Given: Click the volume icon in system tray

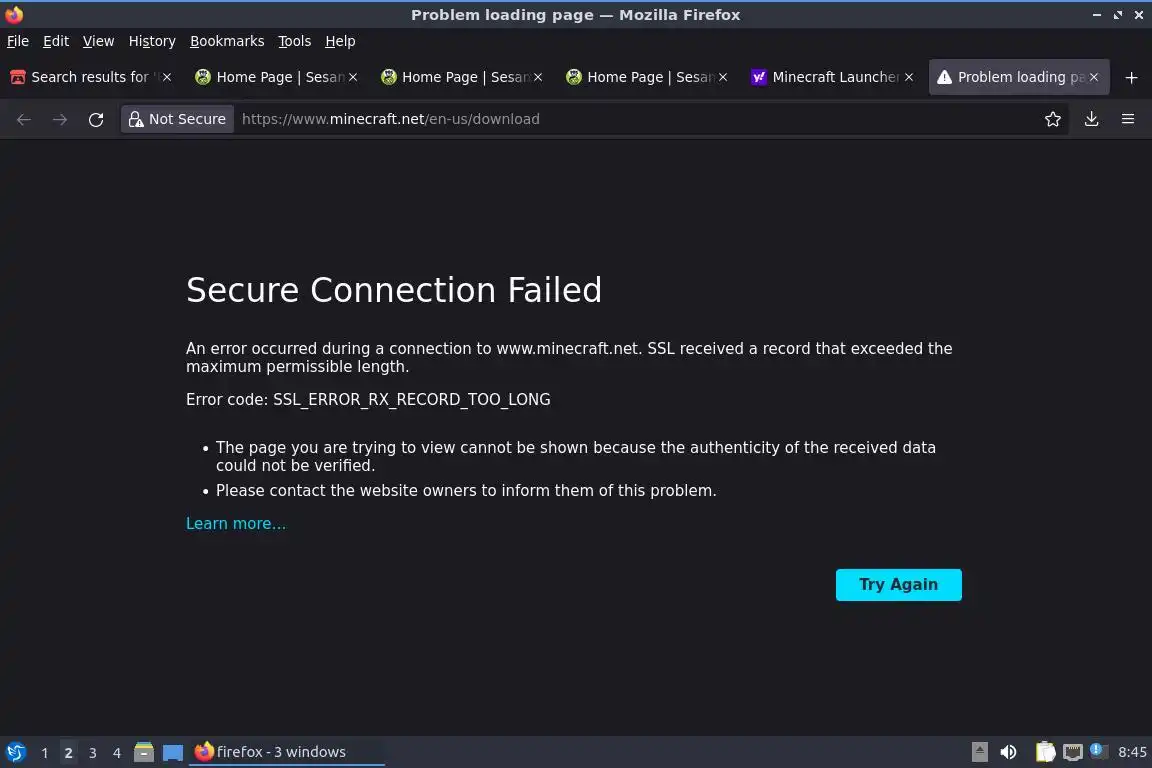Looking at the screenshot, I should (x=1008, y=752).
